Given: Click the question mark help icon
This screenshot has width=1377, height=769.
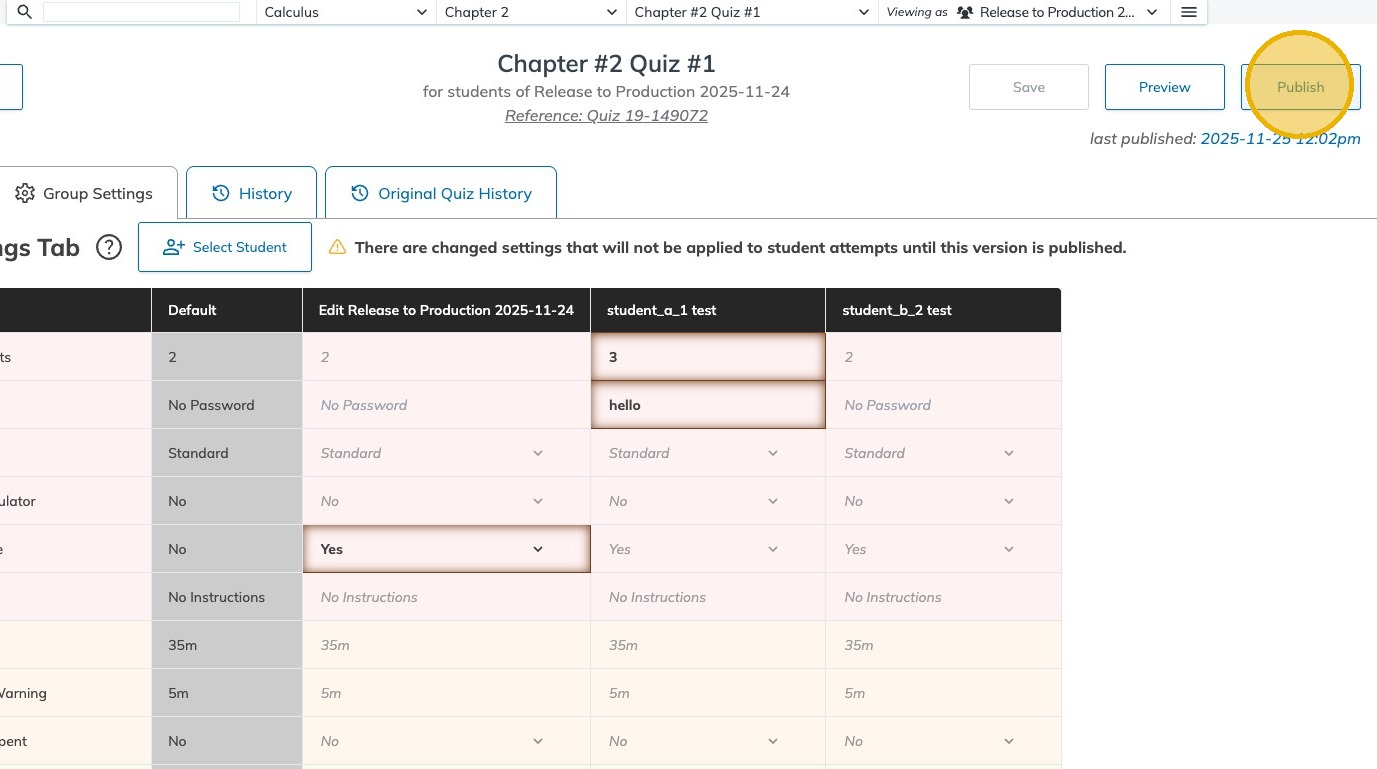Looking at the screenshot, I should (x=109, y=247).
